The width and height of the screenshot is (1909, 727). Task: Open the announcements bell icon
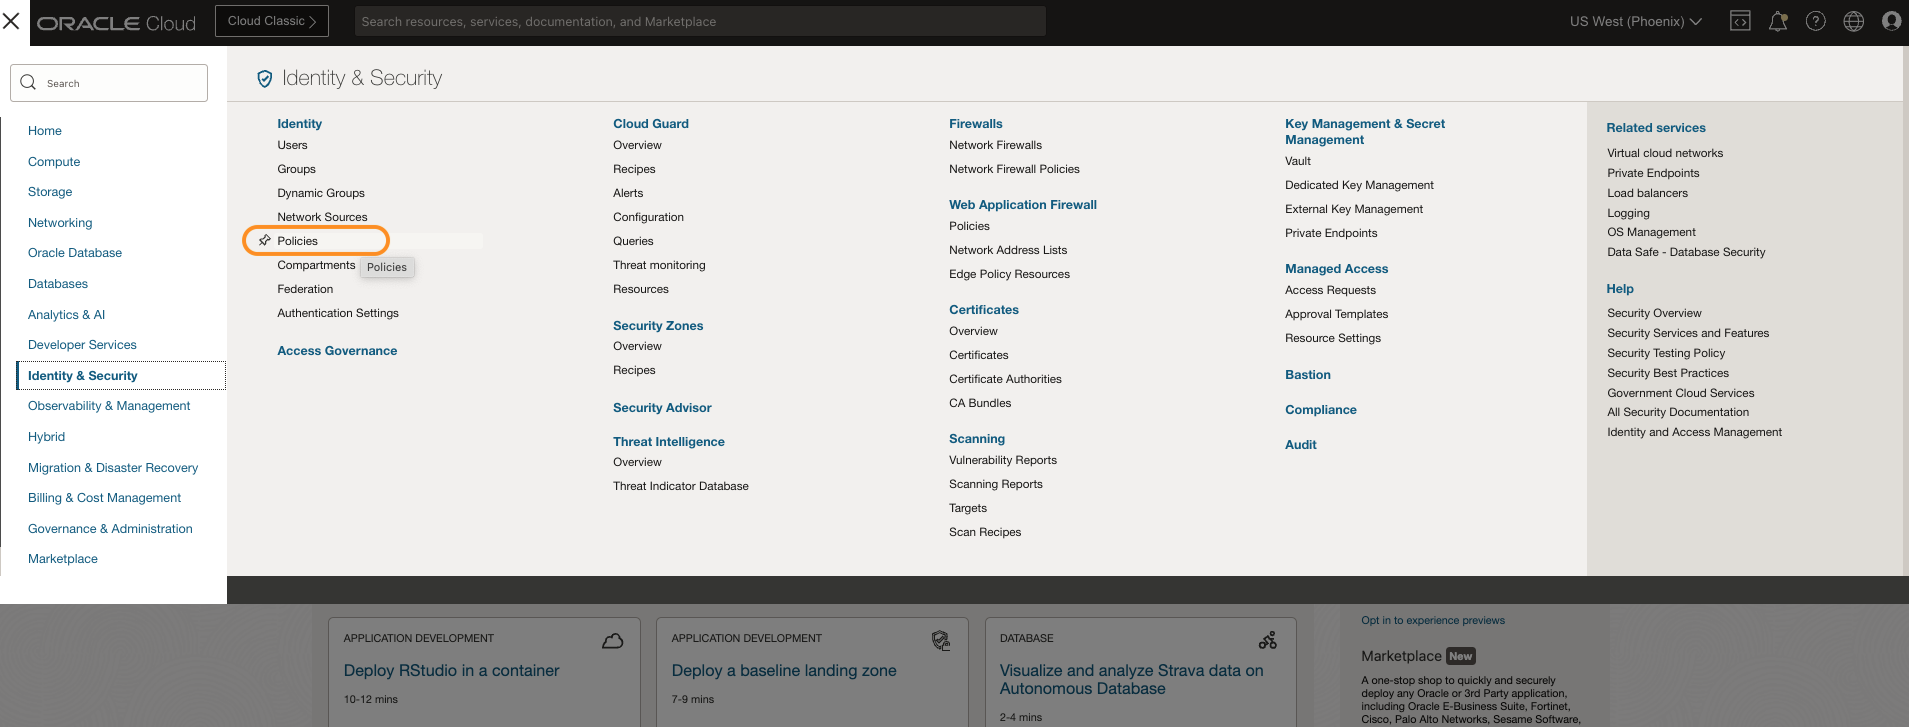point(1778,21)
